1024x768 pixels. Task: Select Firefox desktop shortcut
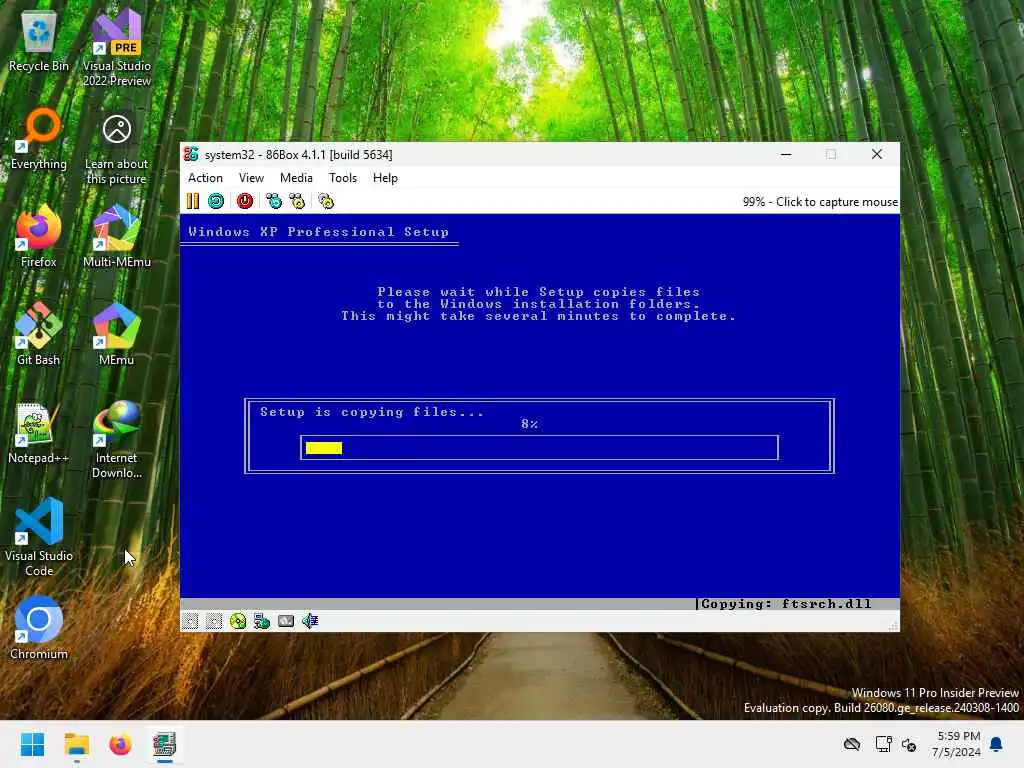(39, 237)
